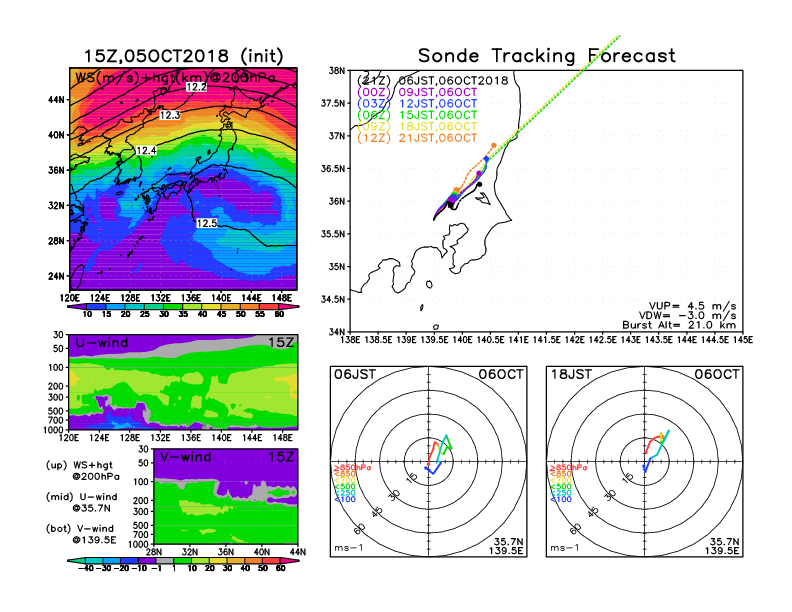Pick the yellow '(09Z) 18JST,06OCT' legend entry
Viewport: 792px width, 612px height.
click(x=417, y=126)
